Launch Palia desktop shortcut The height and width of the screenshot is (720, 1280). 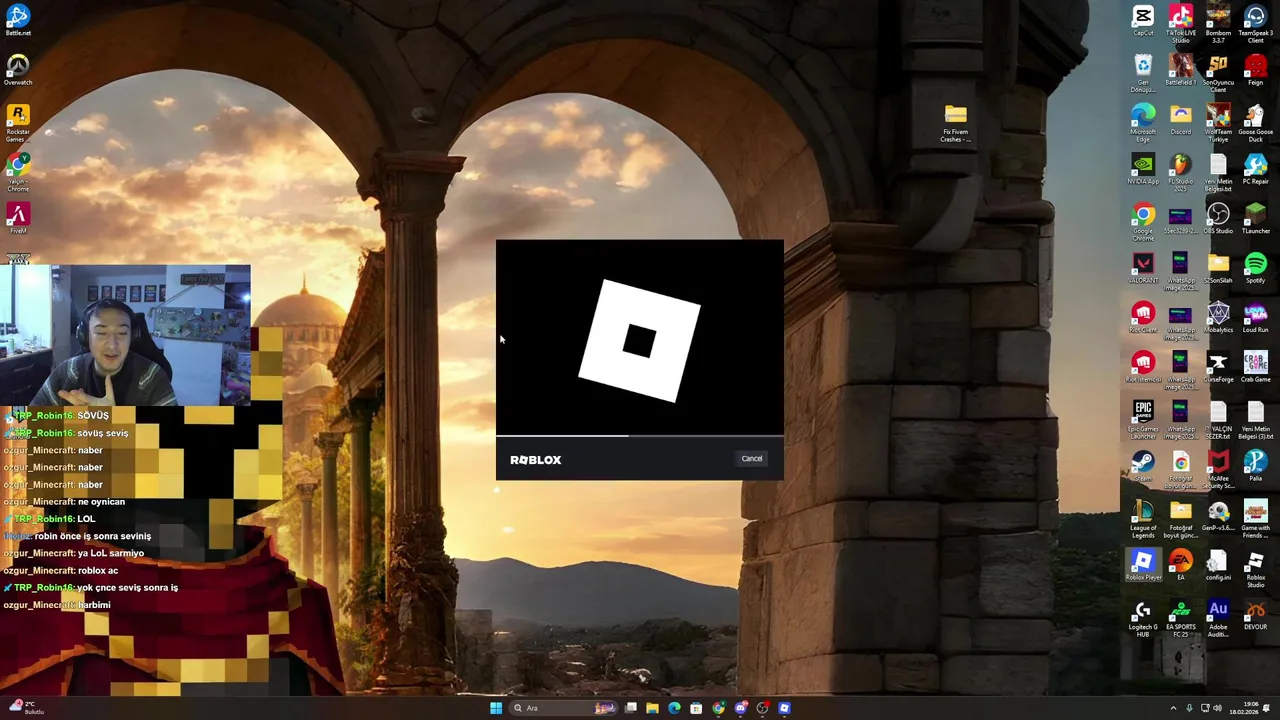[1255, 465]
